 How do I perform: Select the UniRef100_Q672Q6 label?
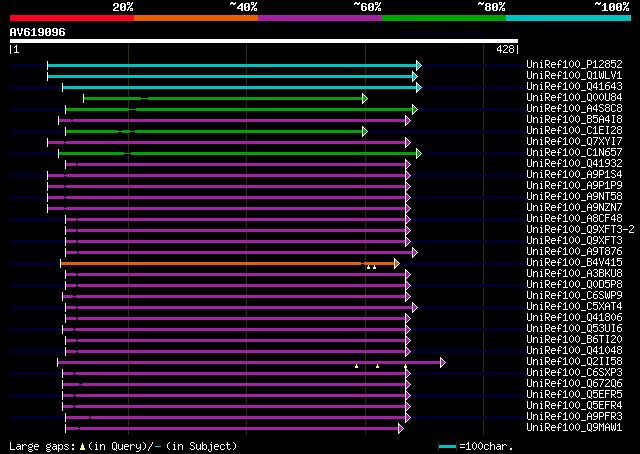pyautogui.click(x=574, y=384)
